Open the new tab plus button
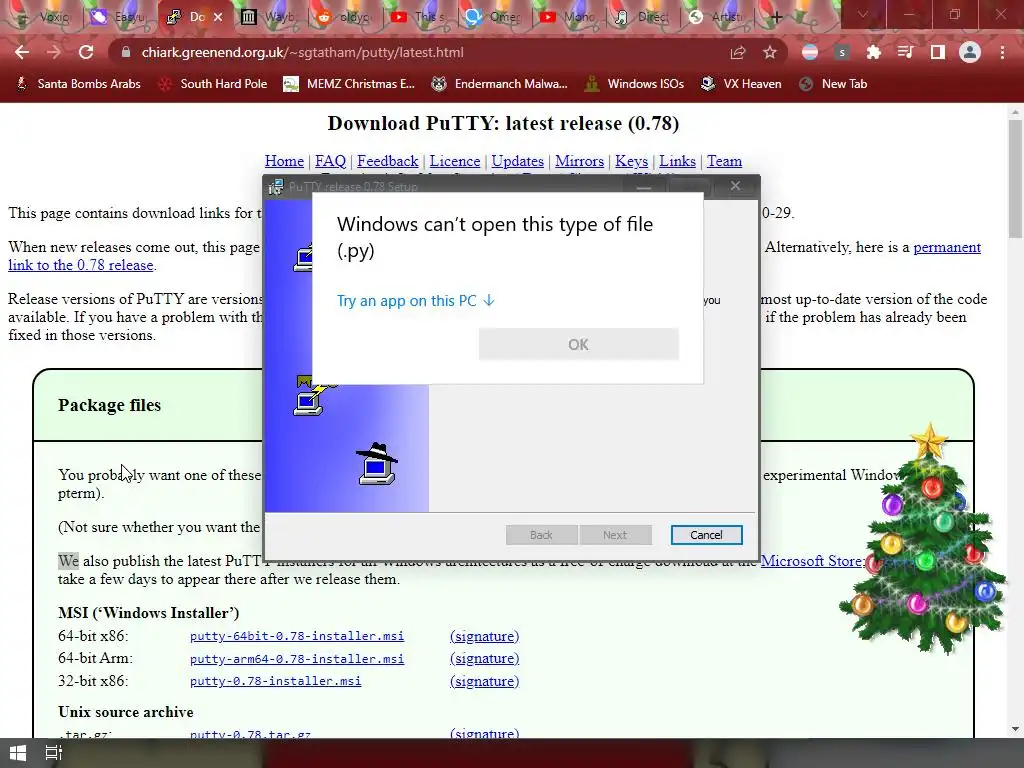The image size is (1024, 768). (x=776, y=17)
